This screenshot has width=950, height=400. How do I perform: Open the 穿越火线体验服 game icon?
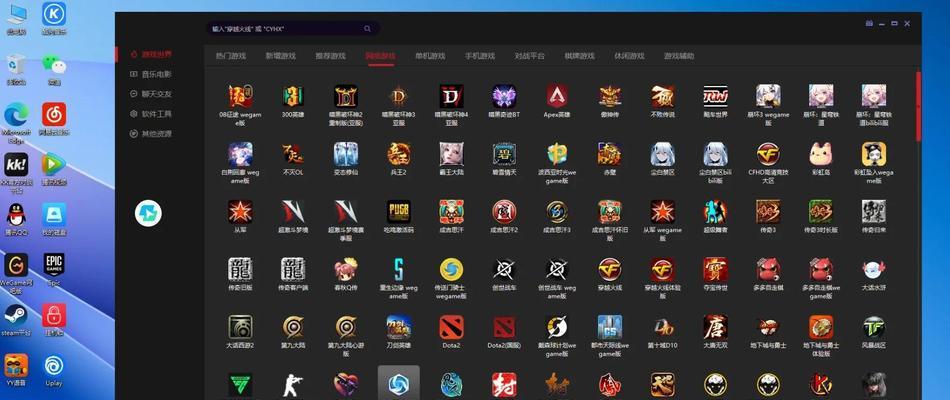click(663, 269)
